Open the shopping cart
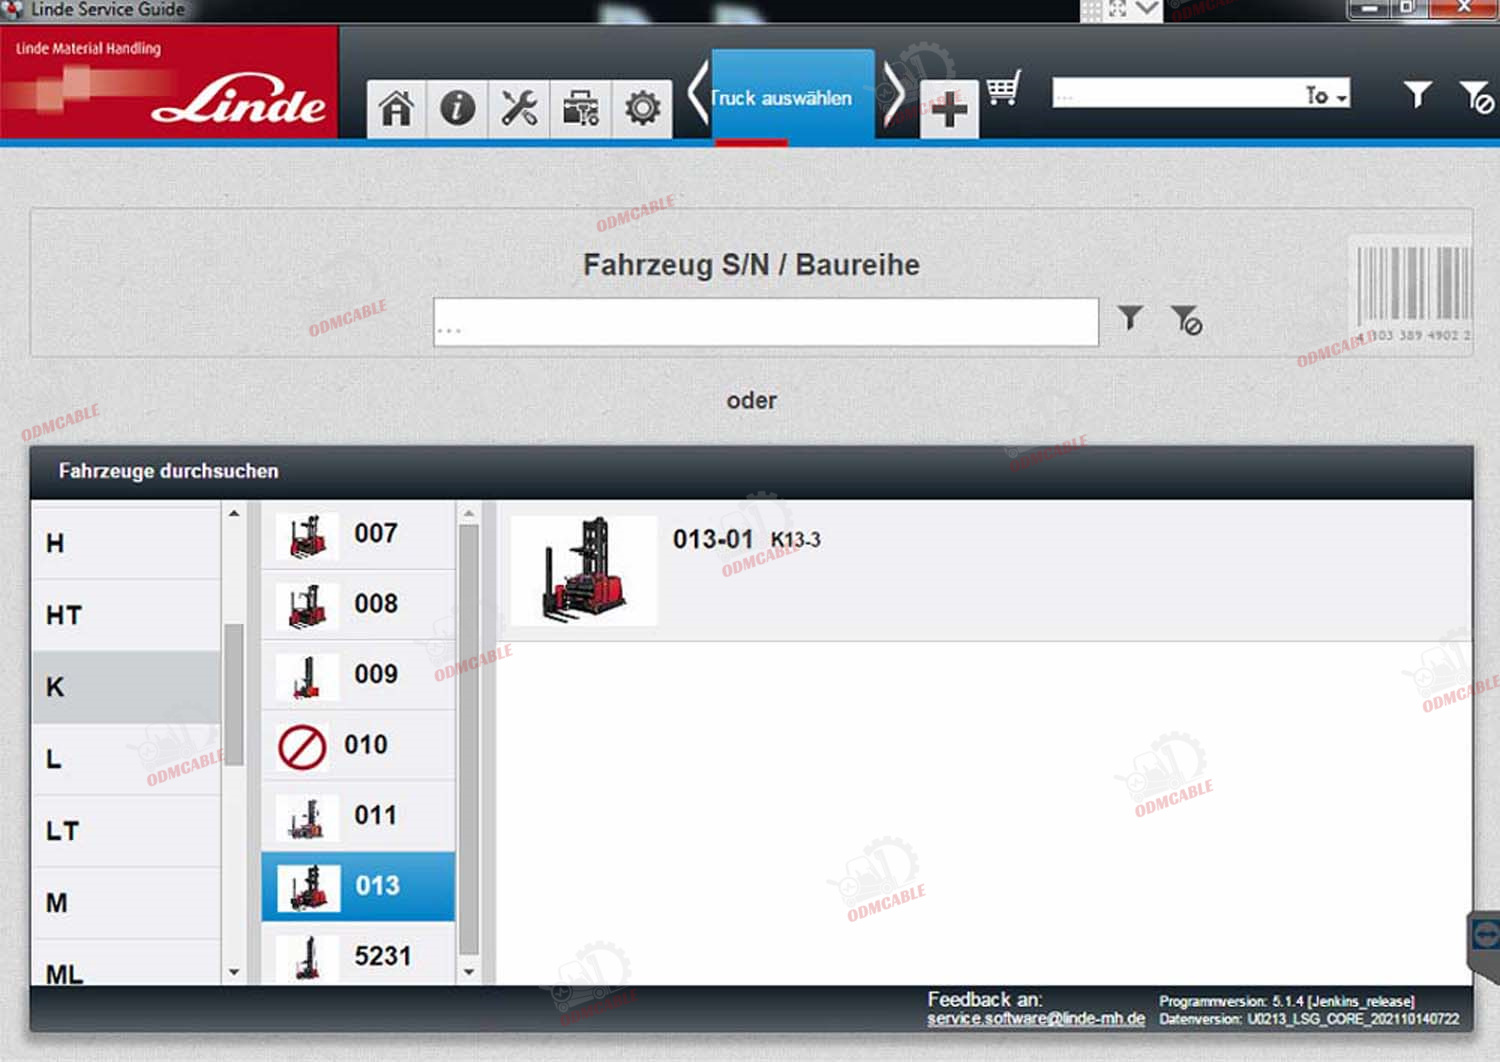The height and width of the screenshot is (1062, 1500). [1003, 88]
